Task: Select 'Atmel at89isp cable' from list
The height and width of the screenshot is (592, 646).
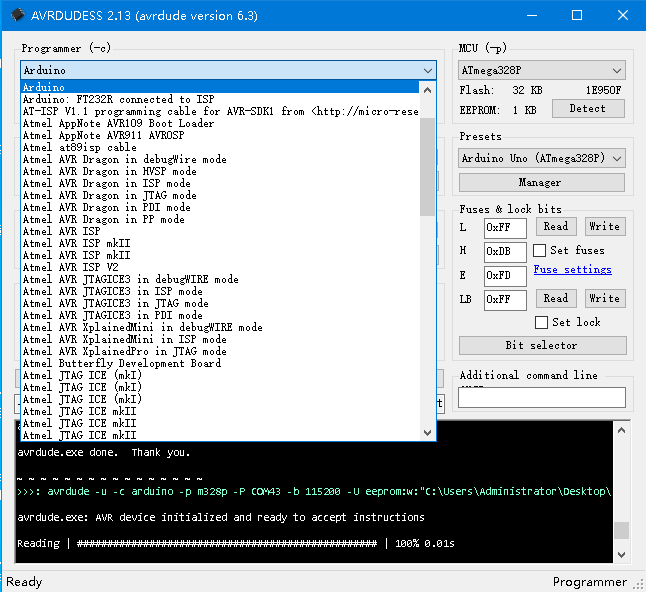Action: [x=220, y=147]
